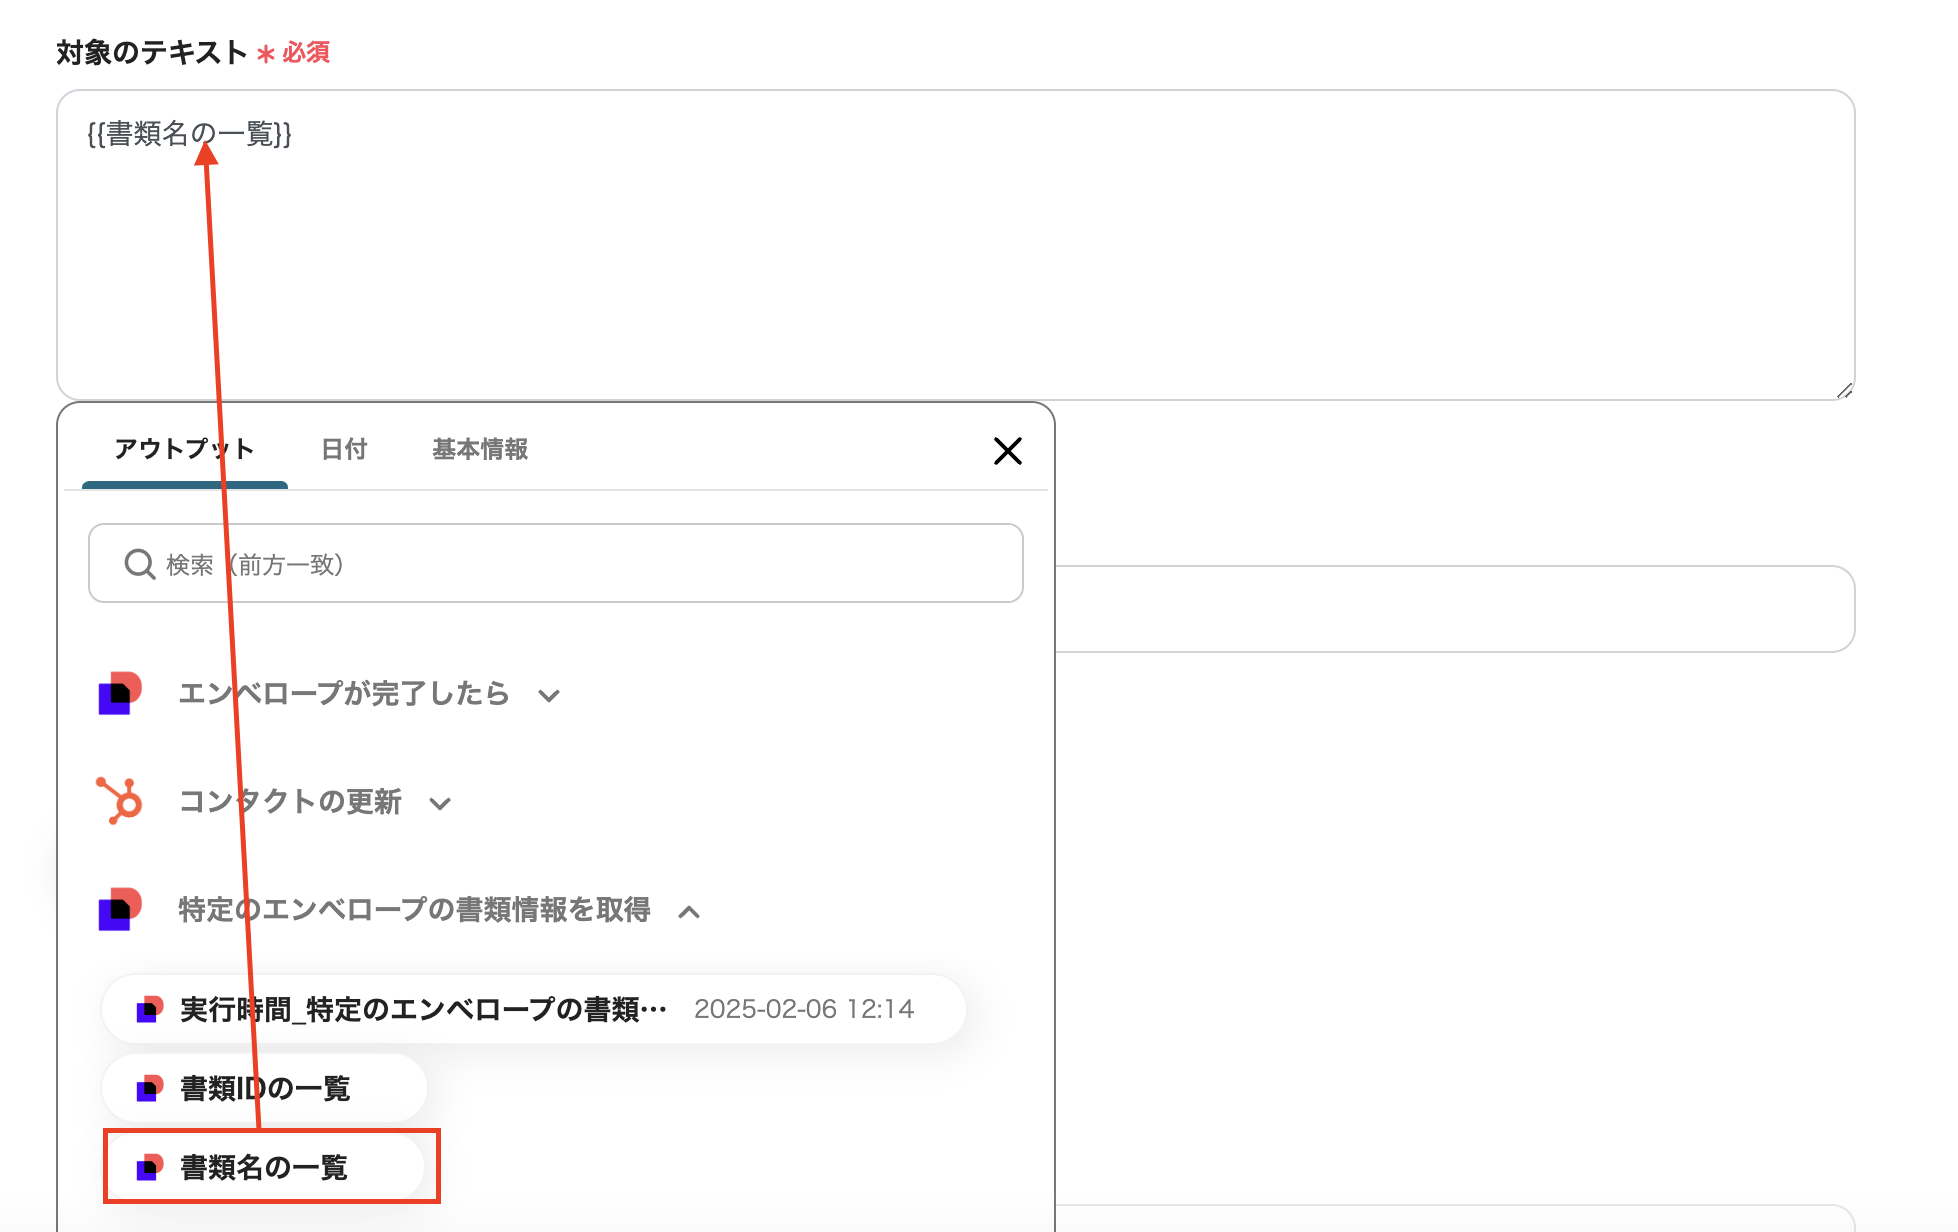Click the DocuSign icon on the 実行時間 output chip
Viewport: 1958px width, 1232px height.
point(150,1009)
